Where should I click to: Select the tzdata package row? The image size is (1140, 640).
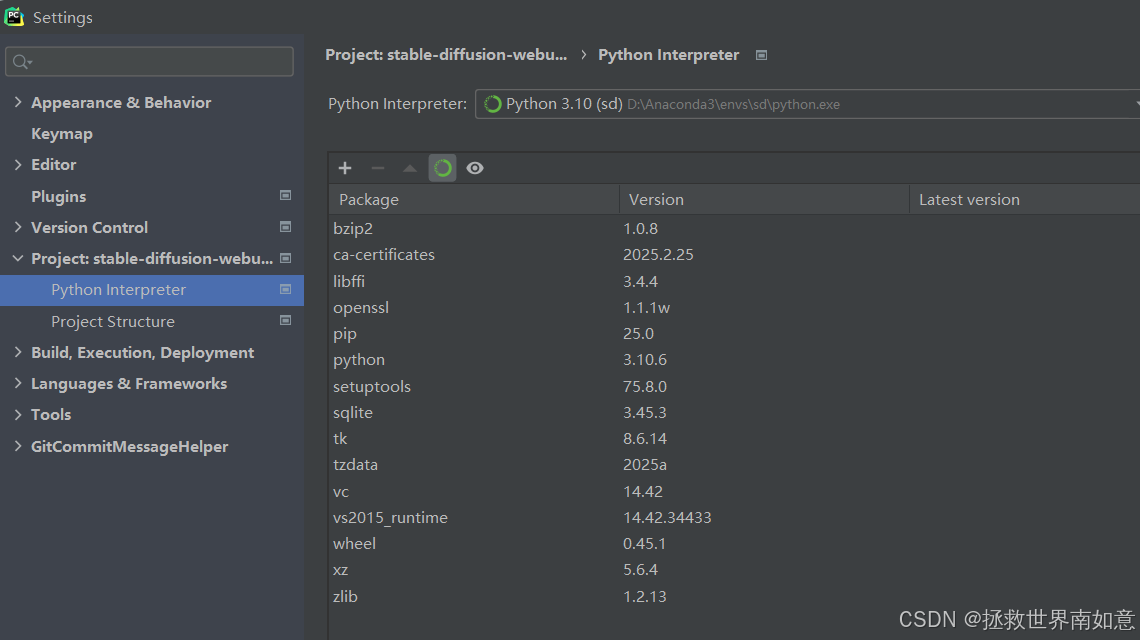pyautogui.click(x=734, y=465)
